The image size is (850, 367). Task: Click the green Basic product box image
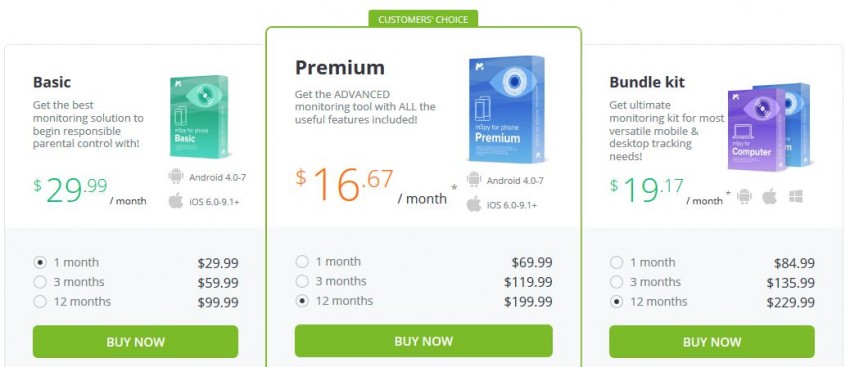199,117
